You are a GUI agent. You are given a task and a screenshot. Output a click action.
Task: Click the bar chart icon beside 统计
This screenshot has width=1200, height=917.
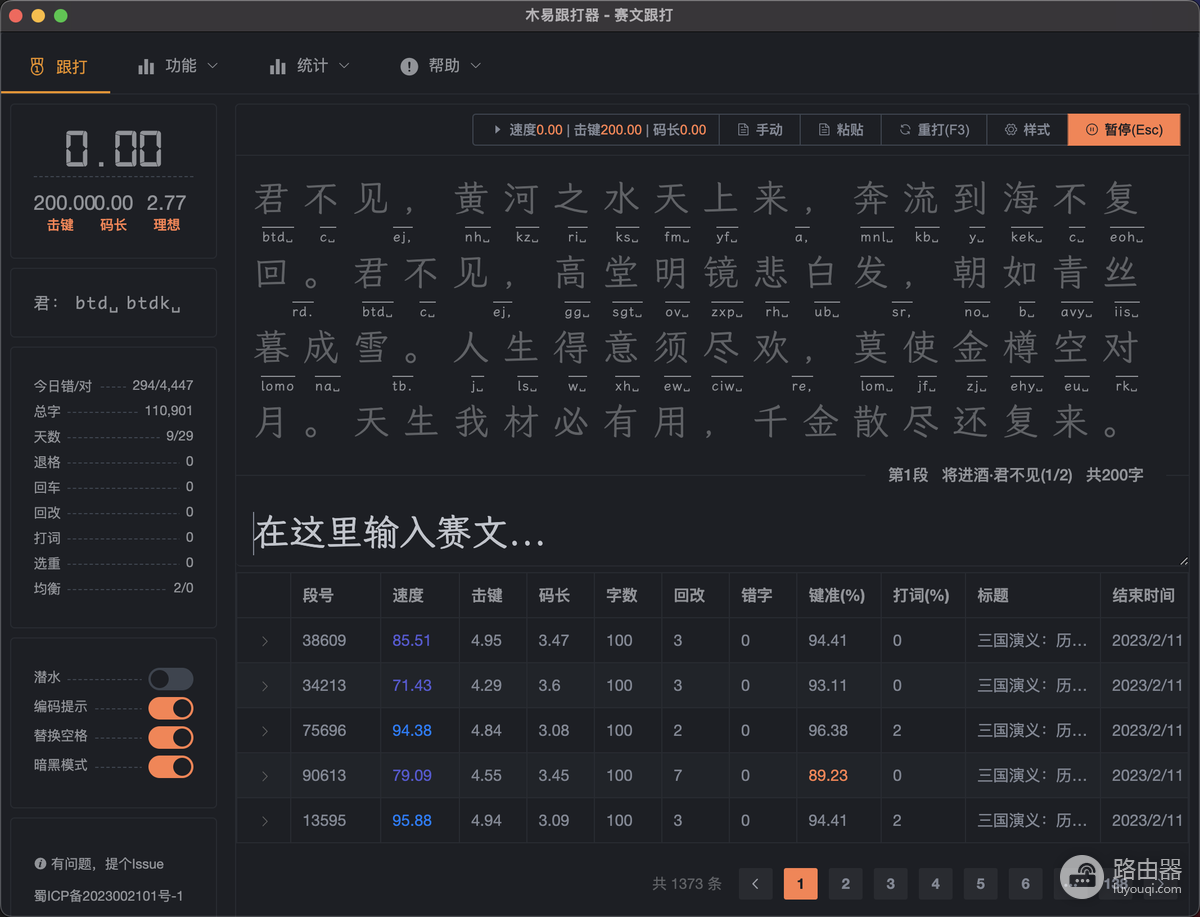click(278, 66)
